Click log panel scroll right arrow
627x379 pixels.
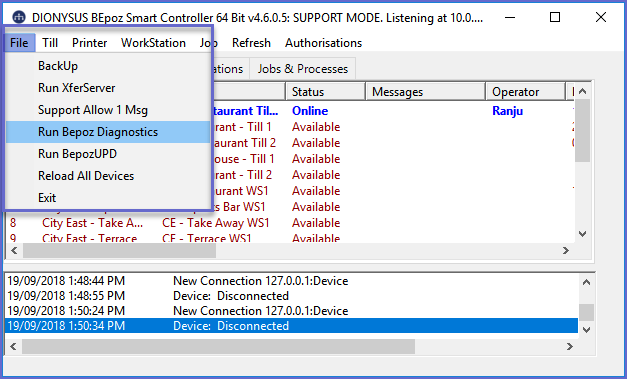(570, 346)
